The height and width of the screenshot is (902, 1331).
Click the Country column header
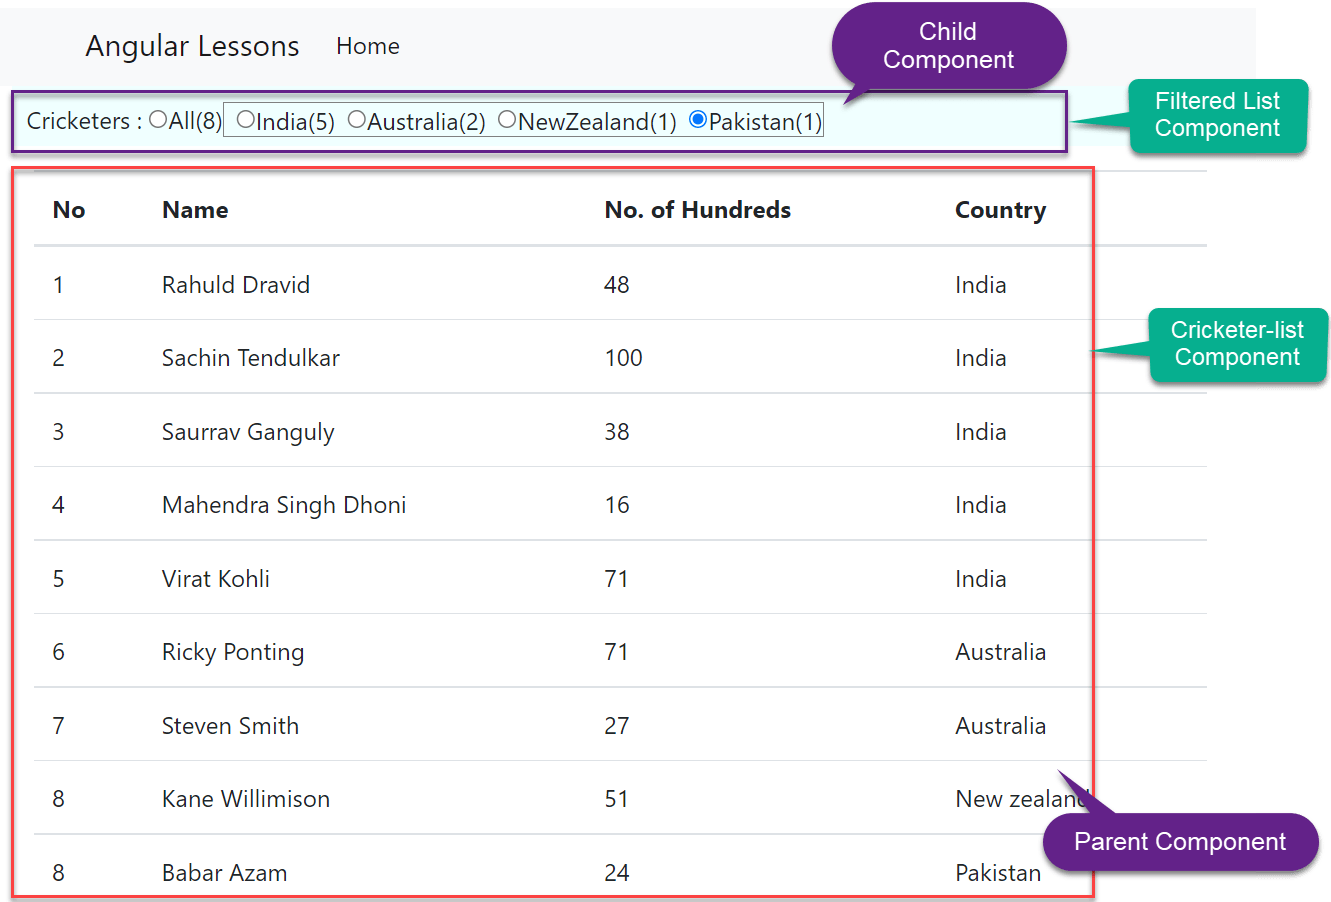(x=1001, y=210)
